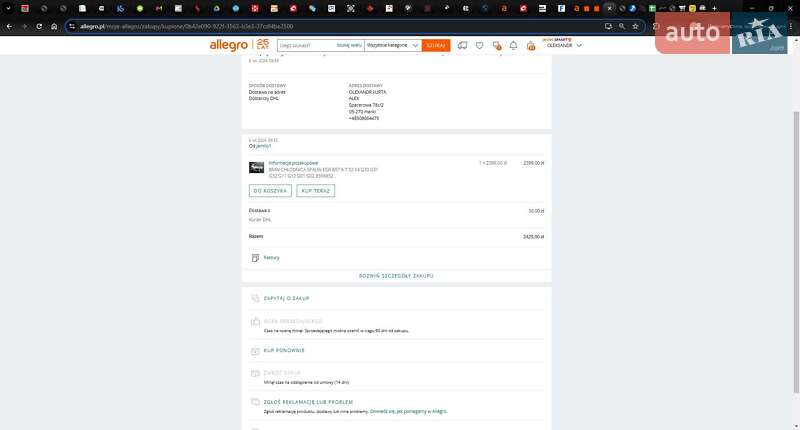Open notifications bell icon
The height and width of the screenshot is (430, 800).
513,45
